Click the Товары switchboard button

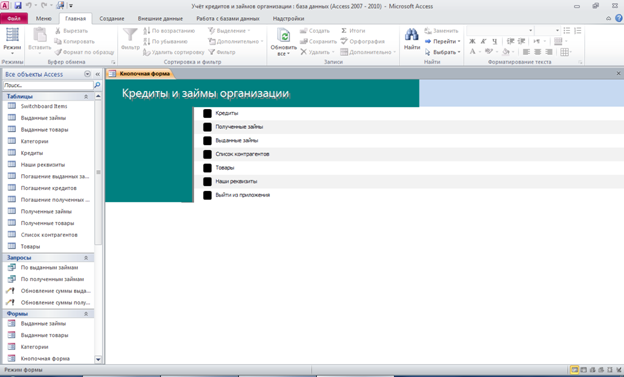(207, 168)
